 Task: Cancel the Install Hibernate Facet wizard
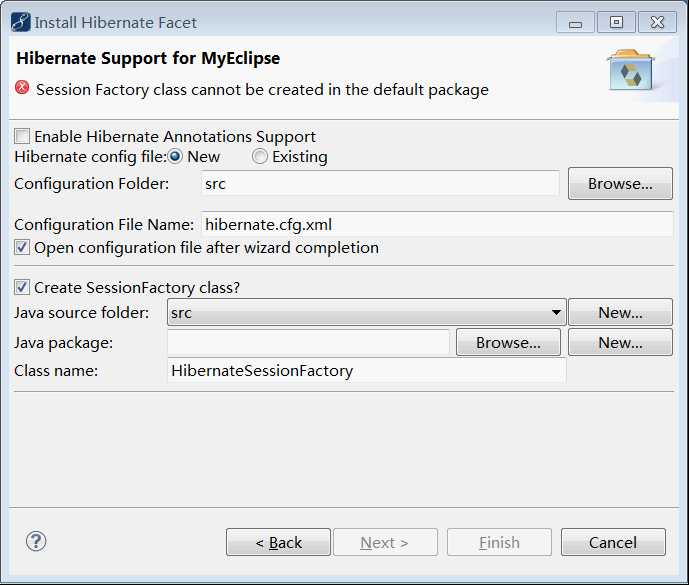613,543
